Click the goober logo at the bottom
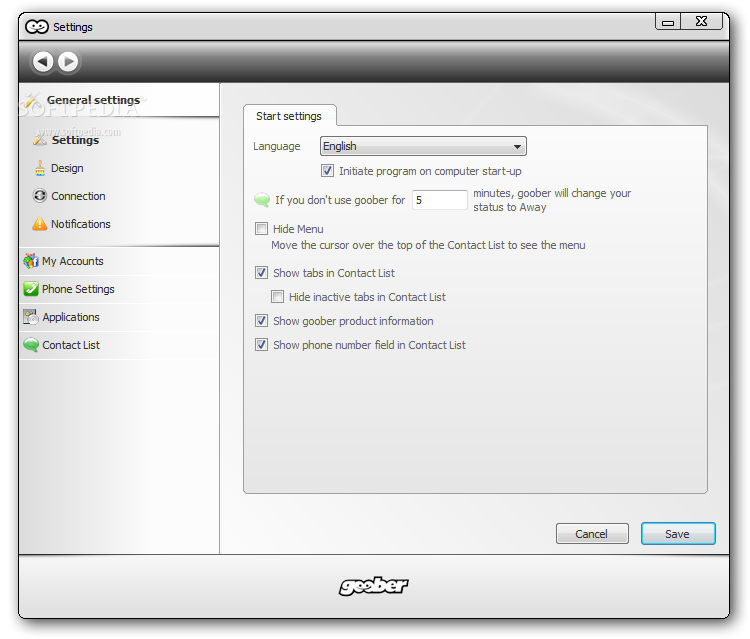This screenshot has width=750, height=639. (x=374, y=586)
